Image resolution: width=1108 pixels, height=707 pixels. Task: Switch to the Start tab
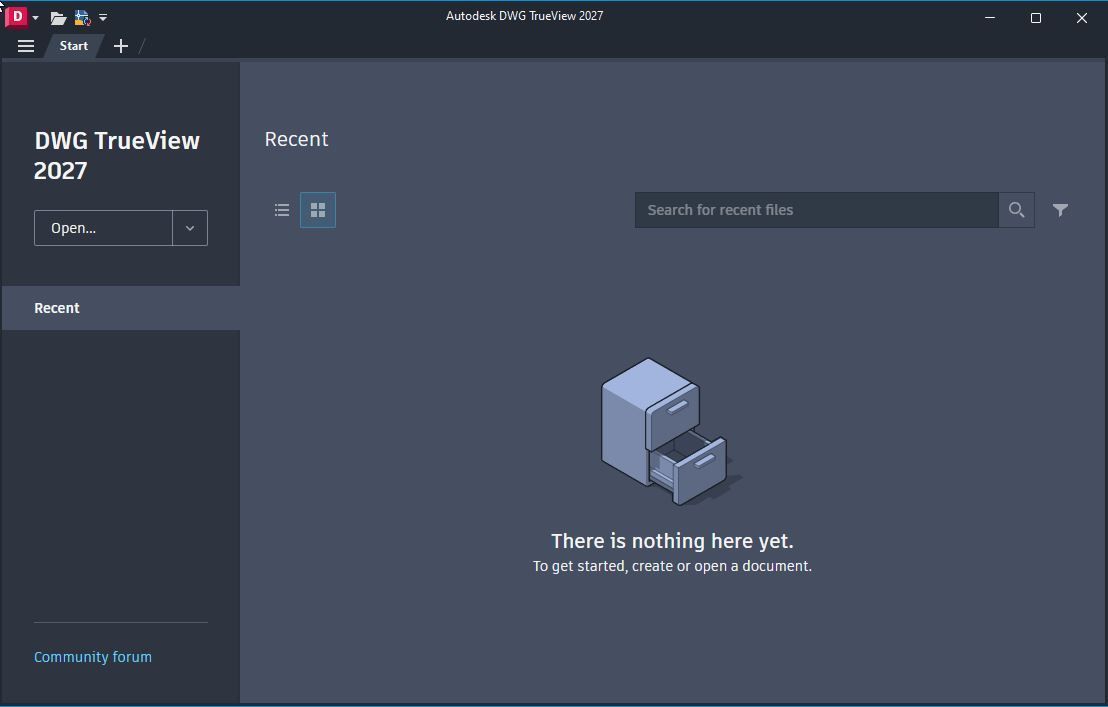pyautogui.click(x=73, y=46)
